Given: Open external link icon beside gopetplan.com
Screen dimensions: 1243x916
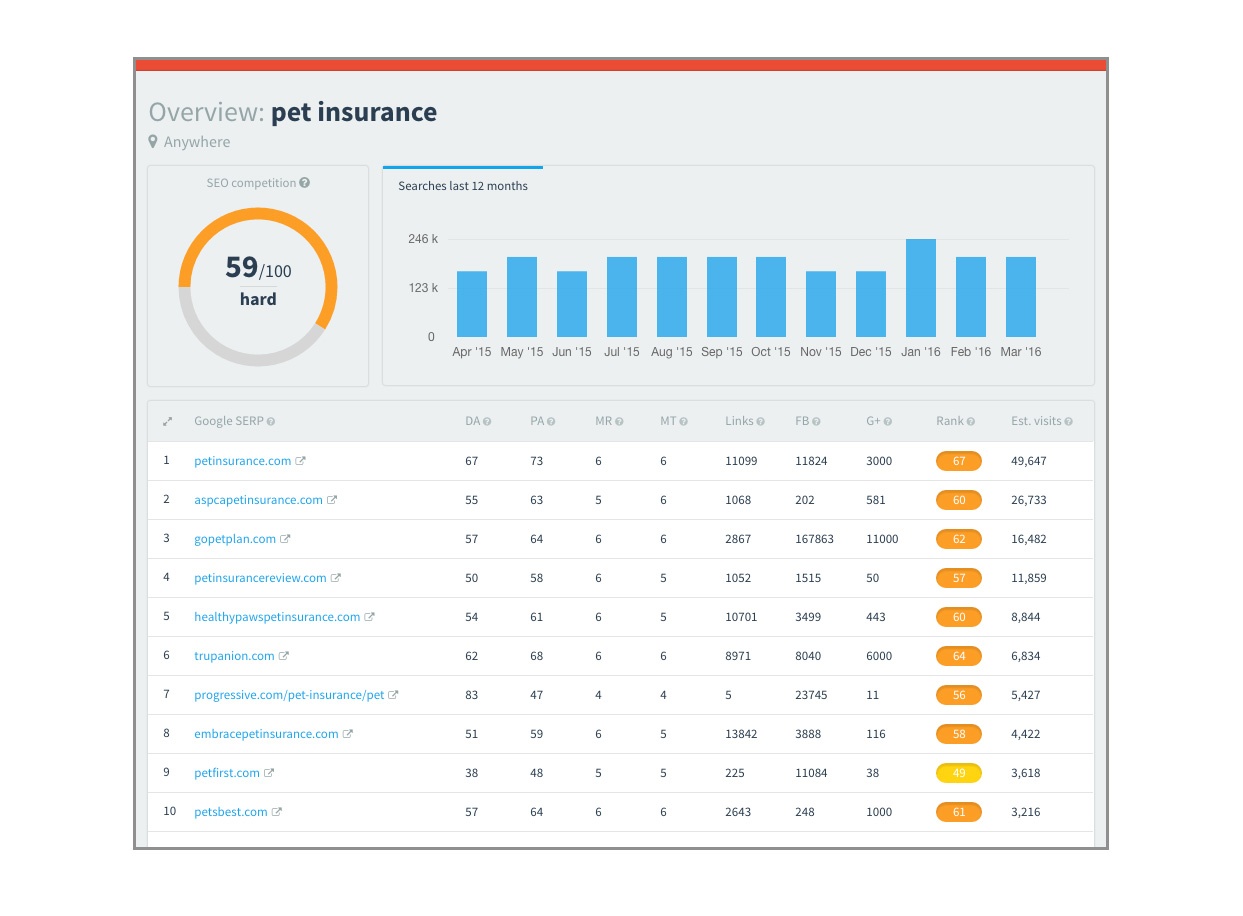Looking at the screenshot, I should (286, 539).
